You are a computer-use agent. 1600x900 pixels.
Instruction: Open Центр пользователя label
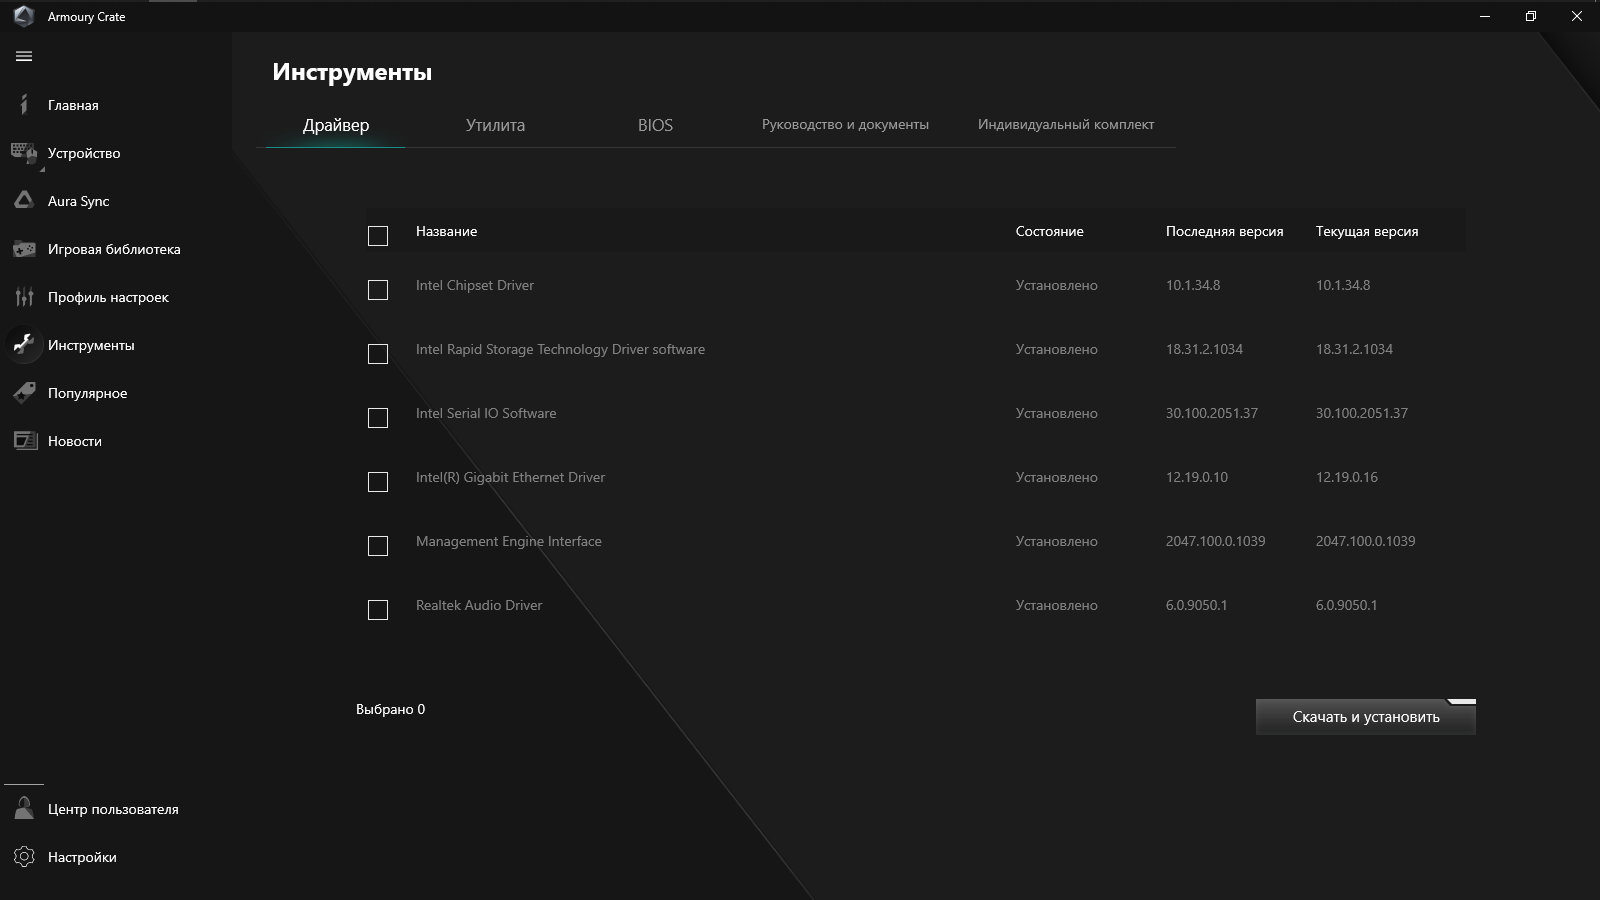(x=113, y=809)
